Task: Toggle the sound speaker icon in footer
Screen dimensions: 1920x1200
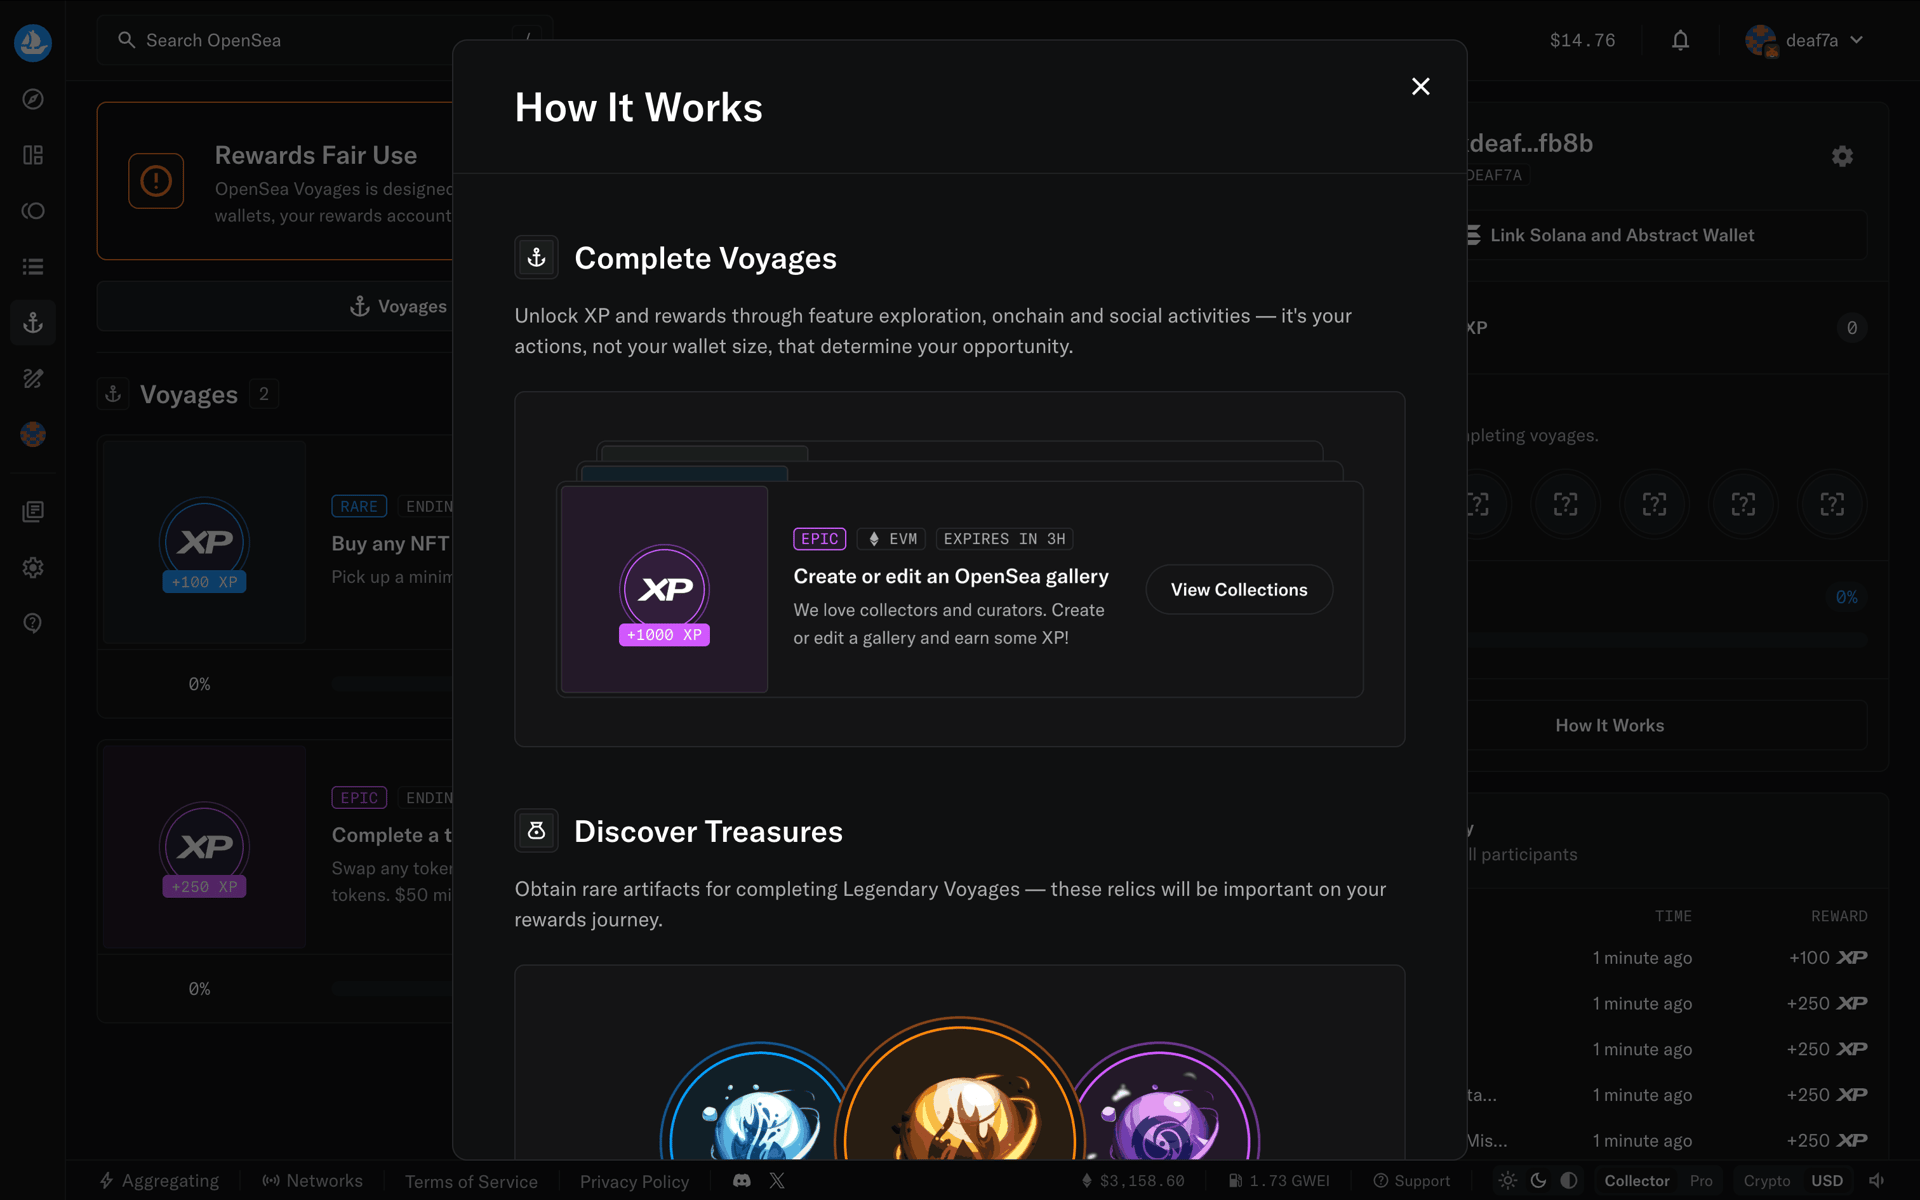Action: pyautogui.click(x=1877, y=1181)
